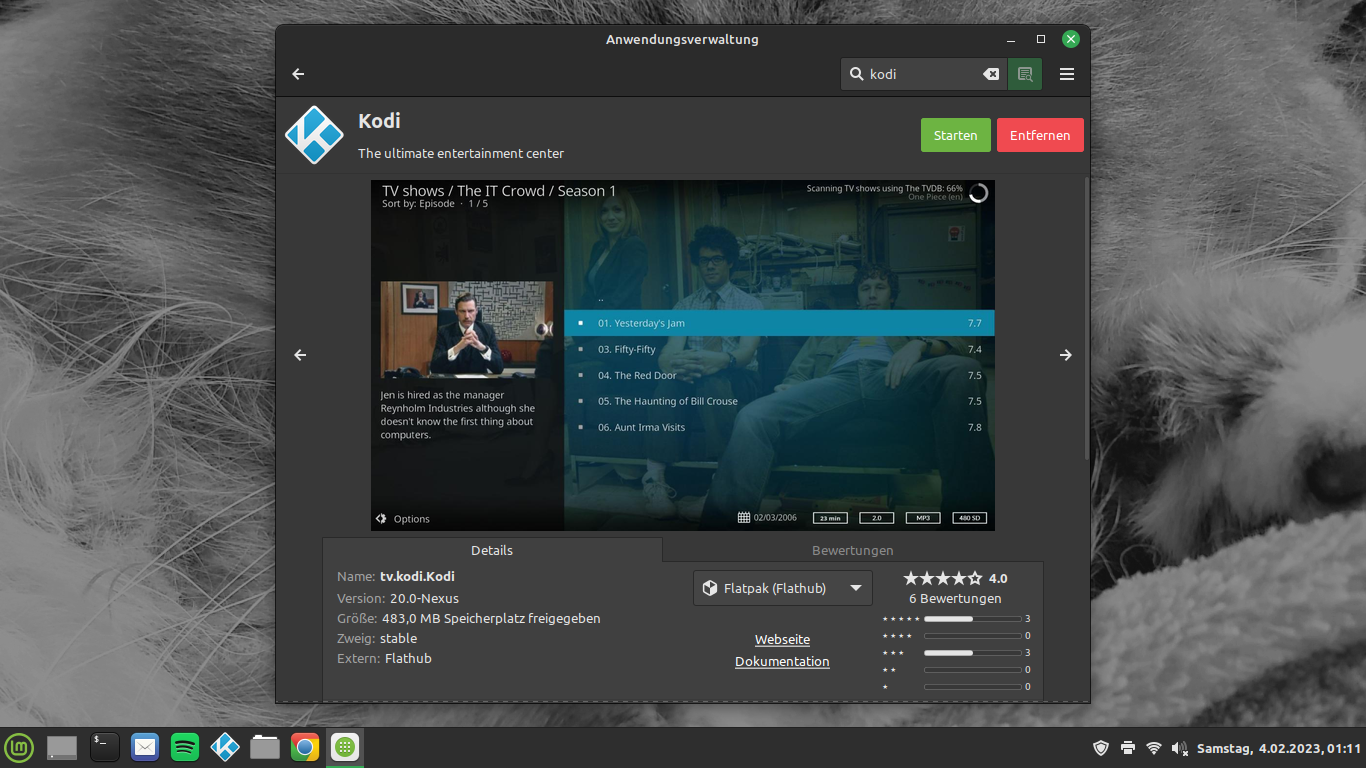The height and width of the screenshot is (768, 1366).
Task: Click in the kodi search field
Action: tap(923, 74)
